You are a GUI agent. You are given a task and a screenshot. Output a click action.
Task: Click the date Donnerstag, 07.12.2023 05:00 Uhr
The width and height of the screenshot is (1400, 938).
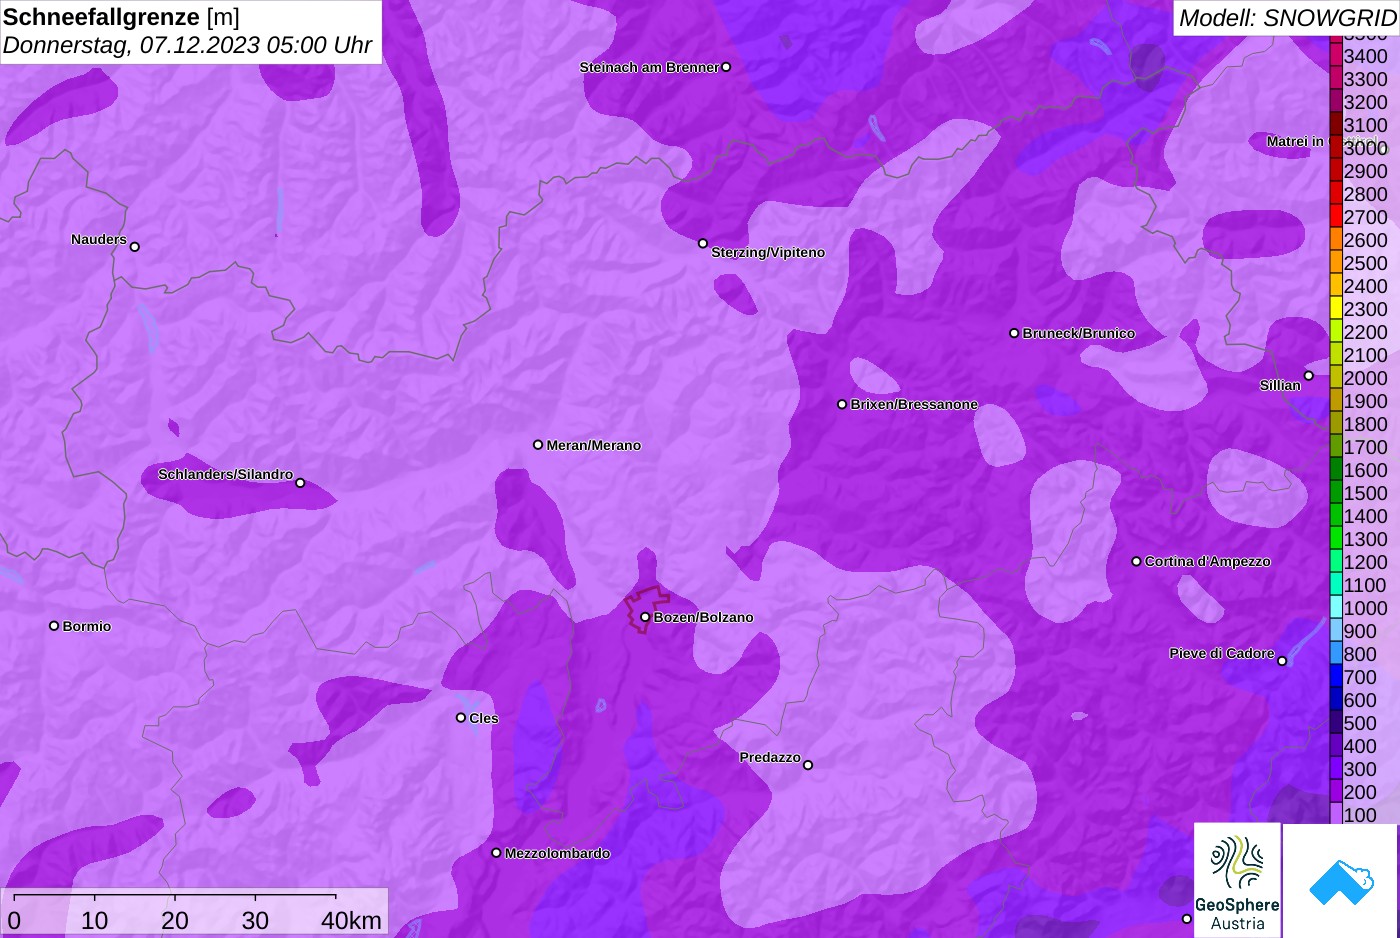coord(187,46)
